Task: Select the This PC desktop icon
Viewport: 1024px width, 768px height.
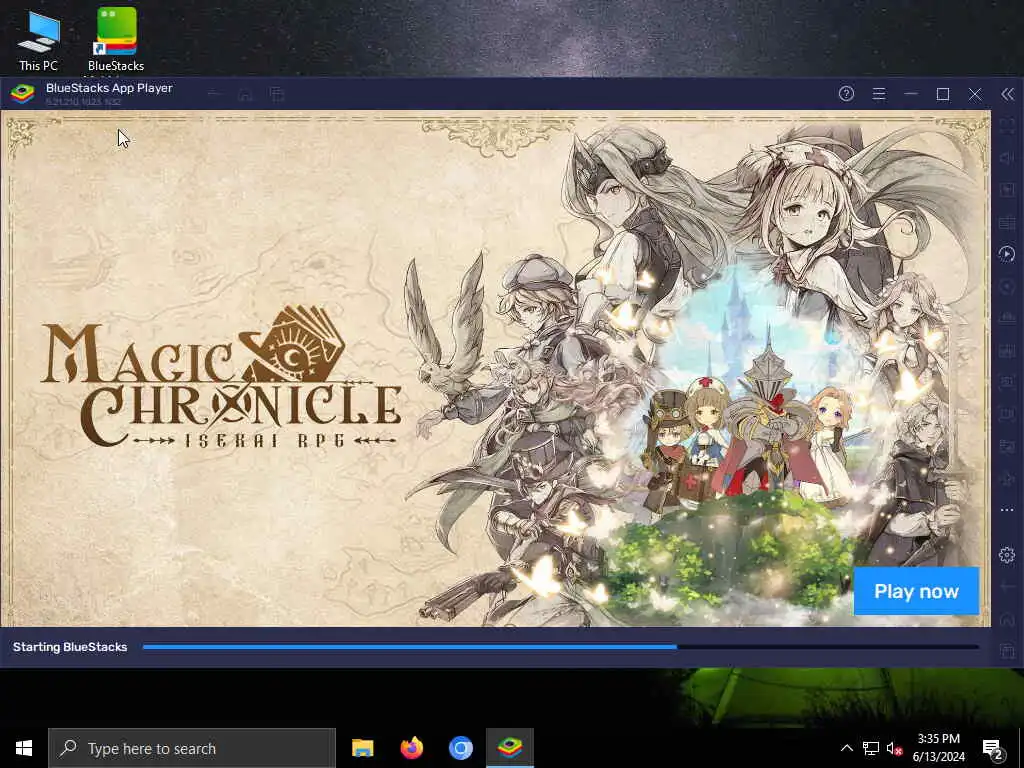Action: pos(39,40)
